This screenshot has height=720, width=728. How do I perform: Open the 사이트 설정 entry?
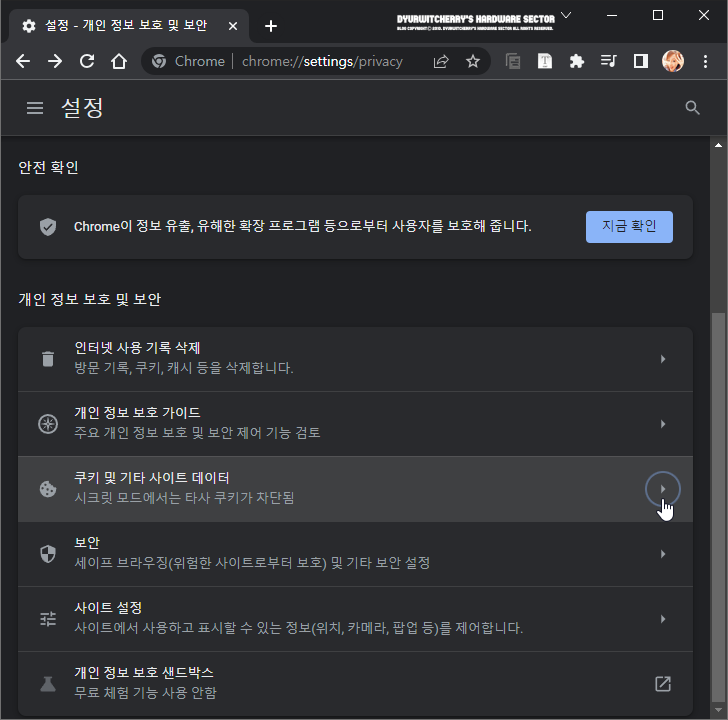point(355,619)
